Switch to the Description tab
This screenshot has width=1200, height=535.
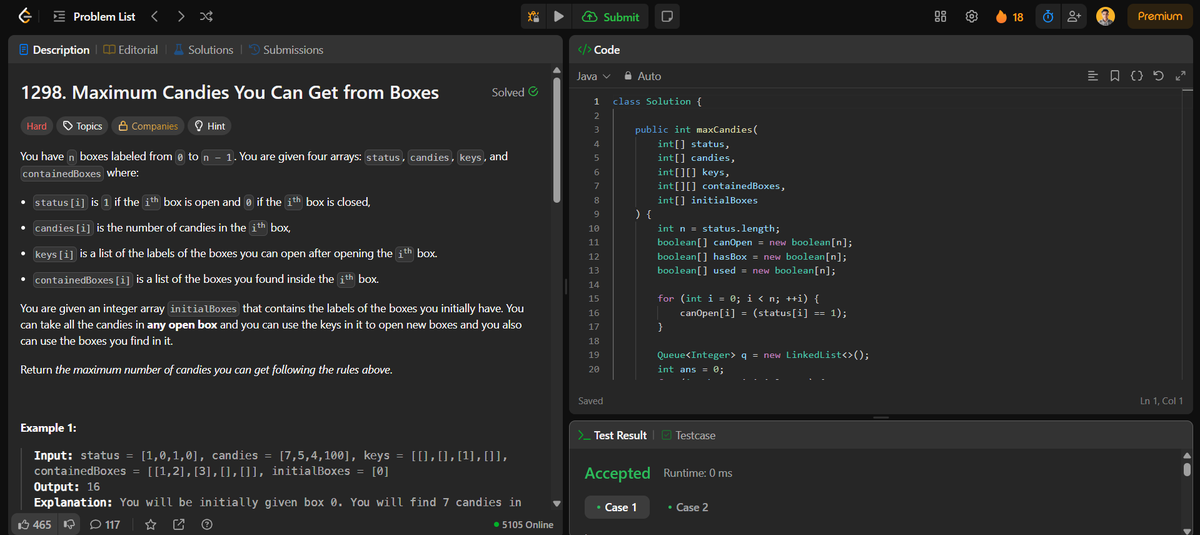pos(55,49)
